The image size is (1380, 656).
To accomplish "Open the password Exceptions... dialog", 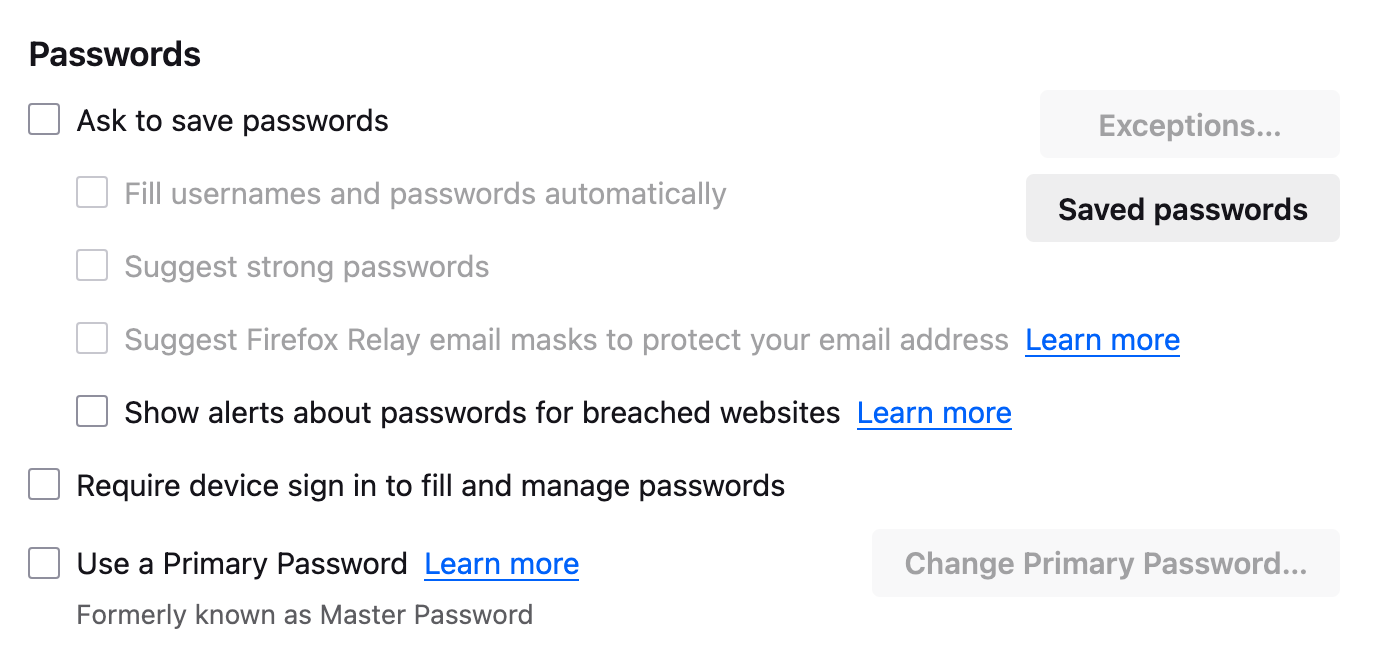I will tap(1189, 125).
